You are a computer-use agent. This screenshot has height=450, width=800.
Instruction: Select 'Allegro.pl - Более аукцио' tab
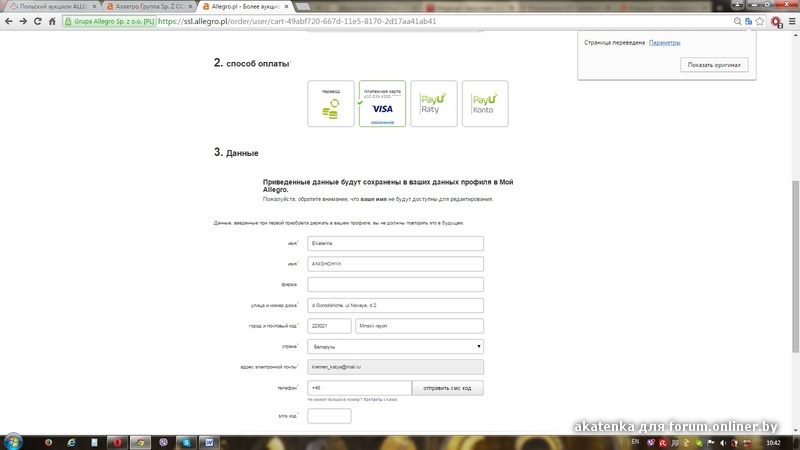pos(245,7)
